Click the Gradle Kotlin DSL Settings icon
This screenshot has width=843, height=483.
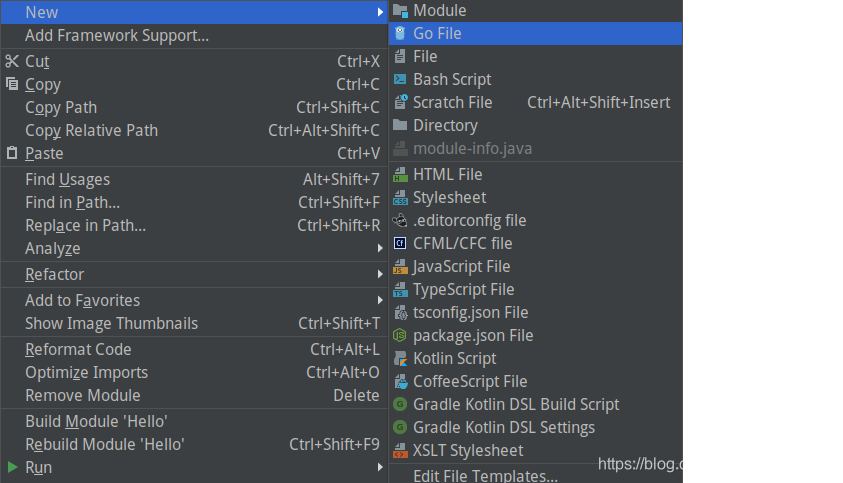pyautogui.click(x=400, y=427)
